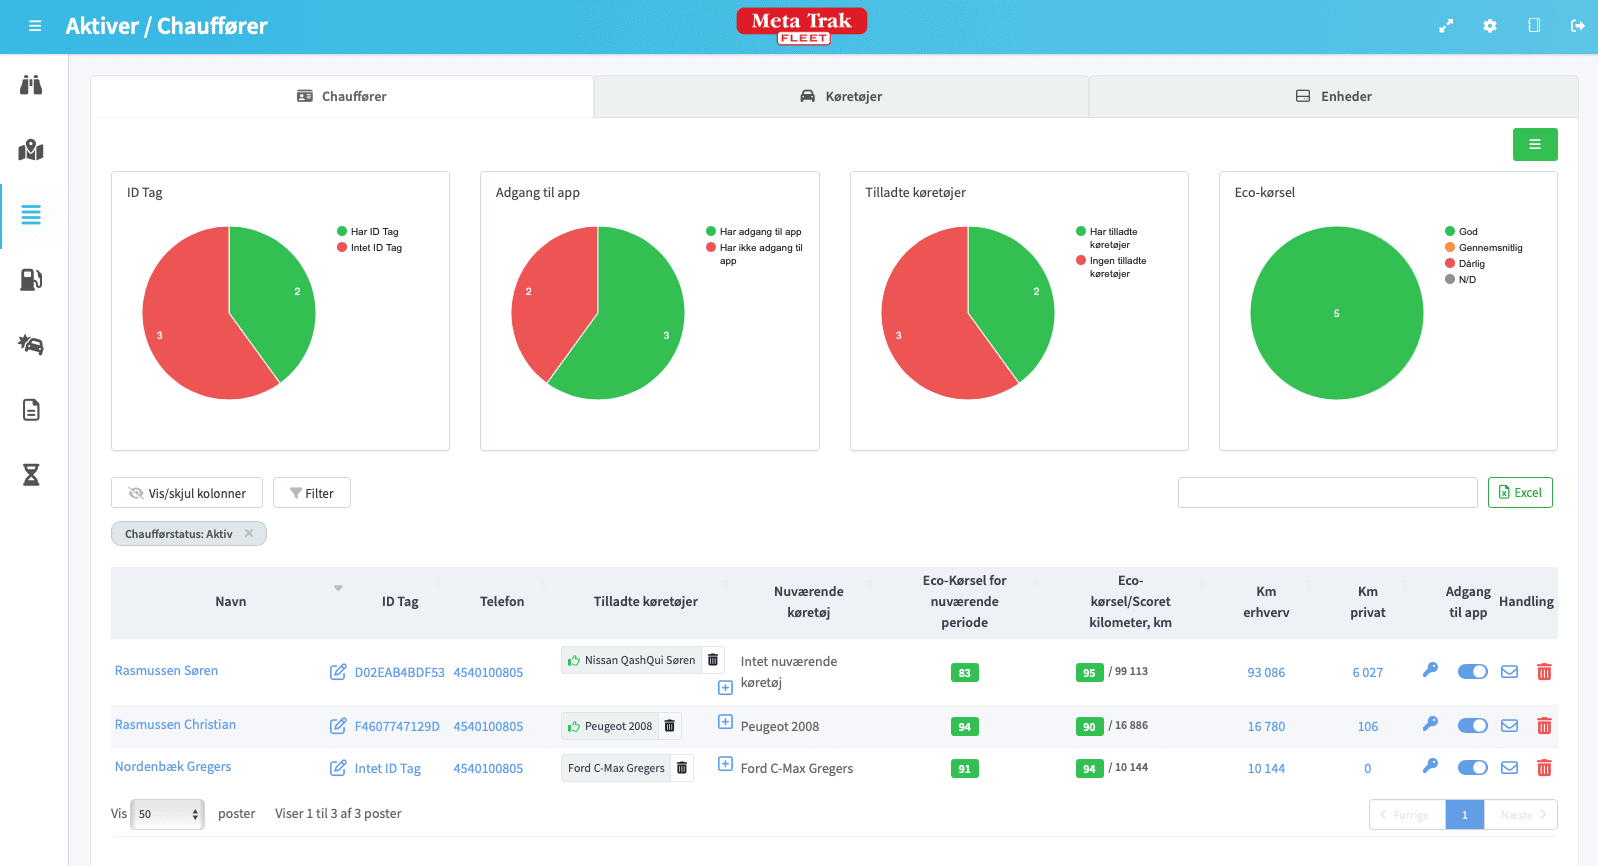Click the green 'Har ID Tag' legend swatch
1598x866 pixels.
[342, 232]
